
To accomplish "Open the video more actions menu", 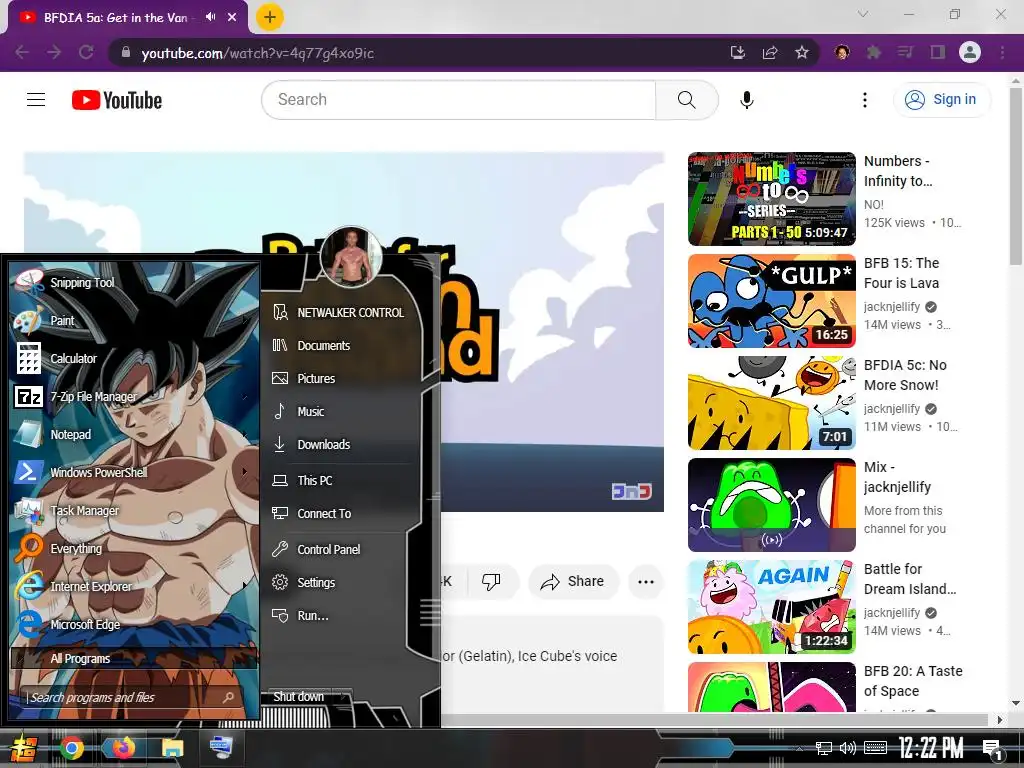I will (x=646, y=581).
